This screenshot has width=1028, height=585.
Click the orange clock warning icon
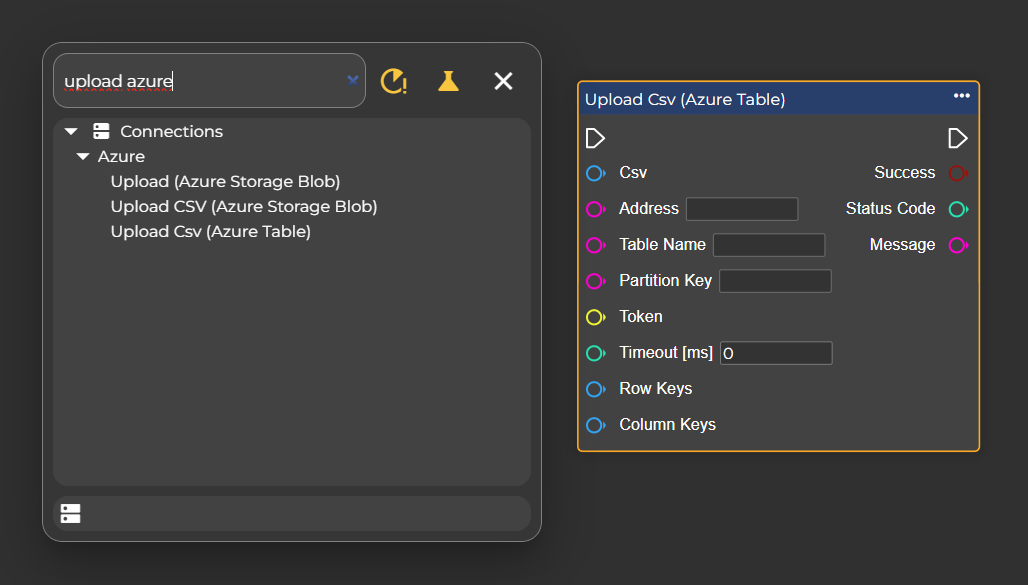pos(394,81)
